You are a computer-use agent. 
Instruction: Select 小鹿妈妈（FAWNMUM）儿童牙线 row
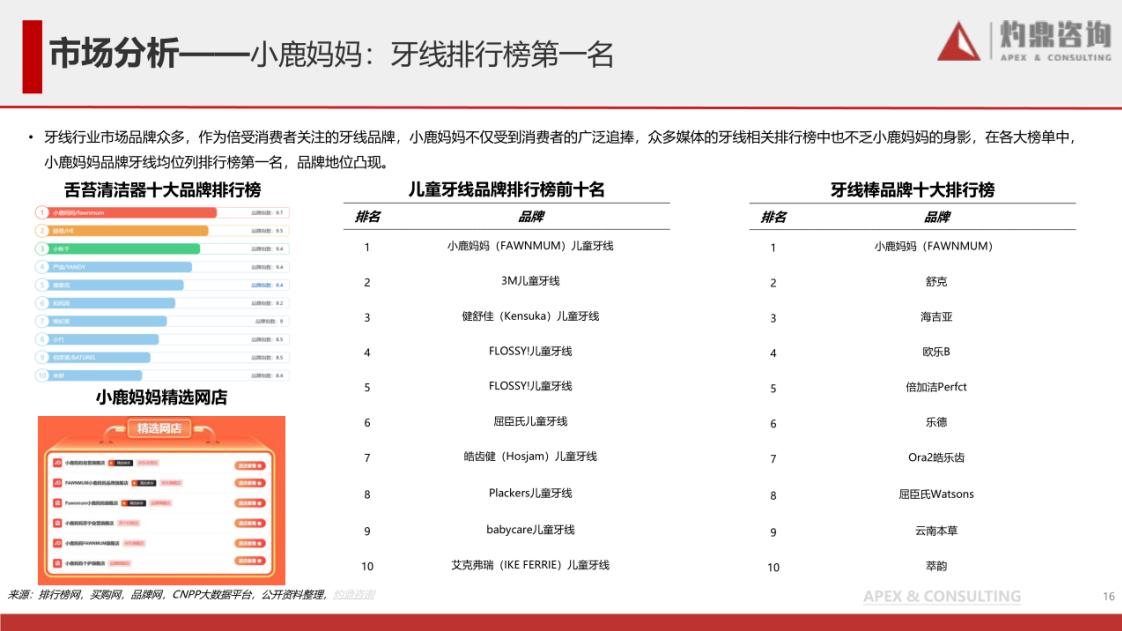(530, 246)
